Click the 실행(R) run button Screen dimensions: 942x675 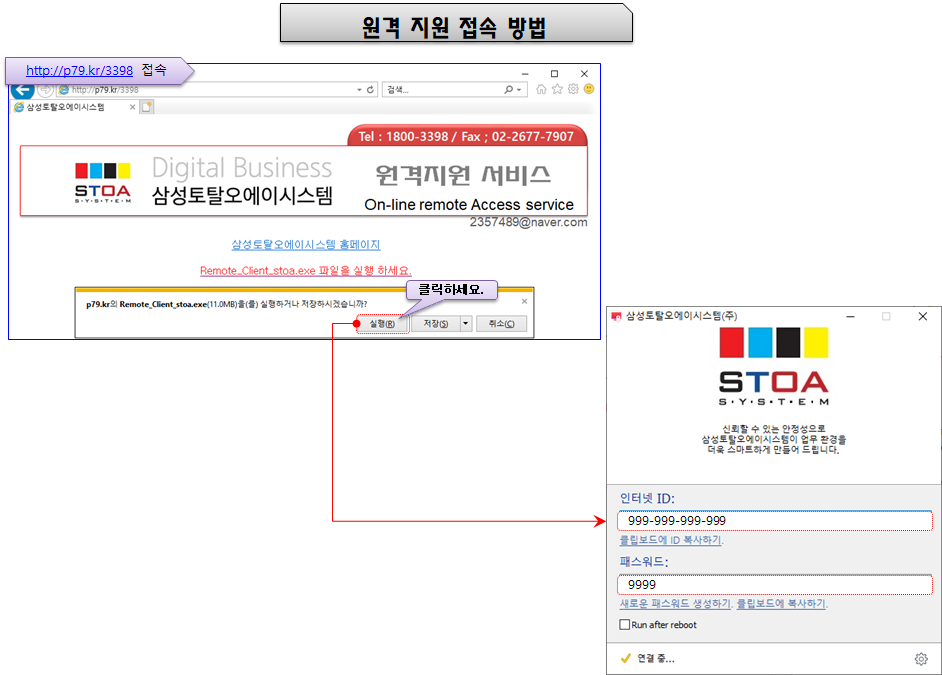pyautogui.click(x=383, y=324)
